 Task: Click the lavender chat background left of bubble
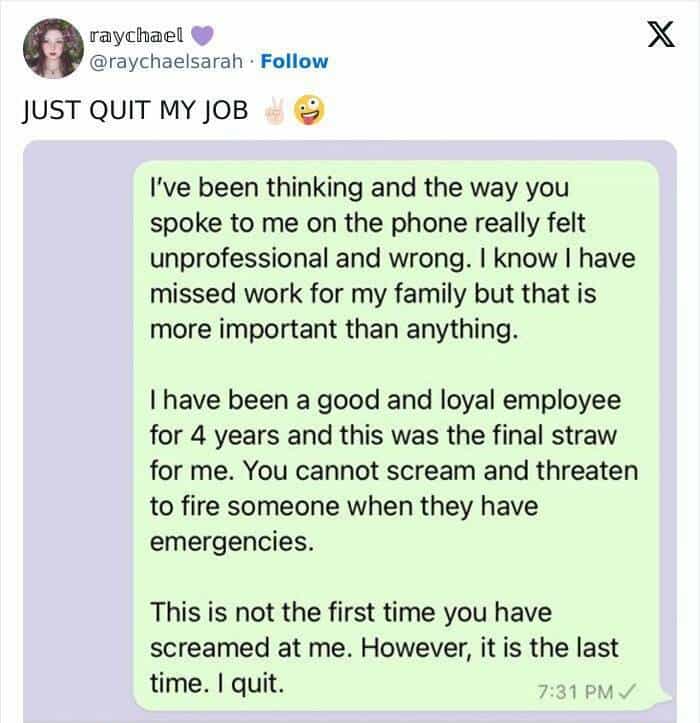[x=80, y=420]
